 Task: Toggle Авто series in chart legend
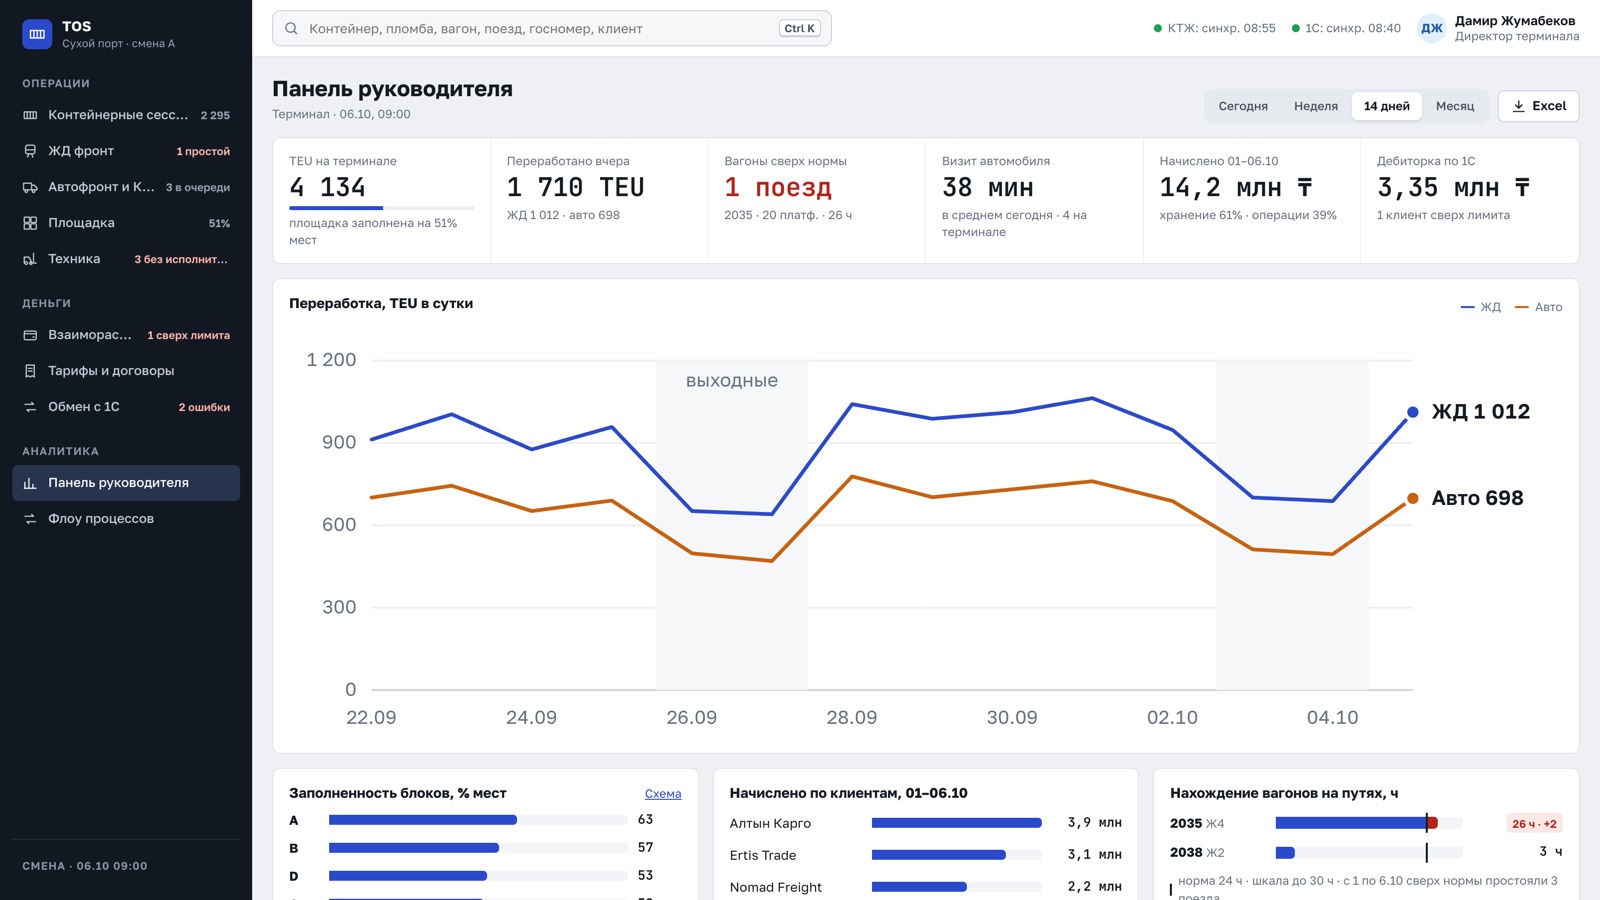(1539, 307)
